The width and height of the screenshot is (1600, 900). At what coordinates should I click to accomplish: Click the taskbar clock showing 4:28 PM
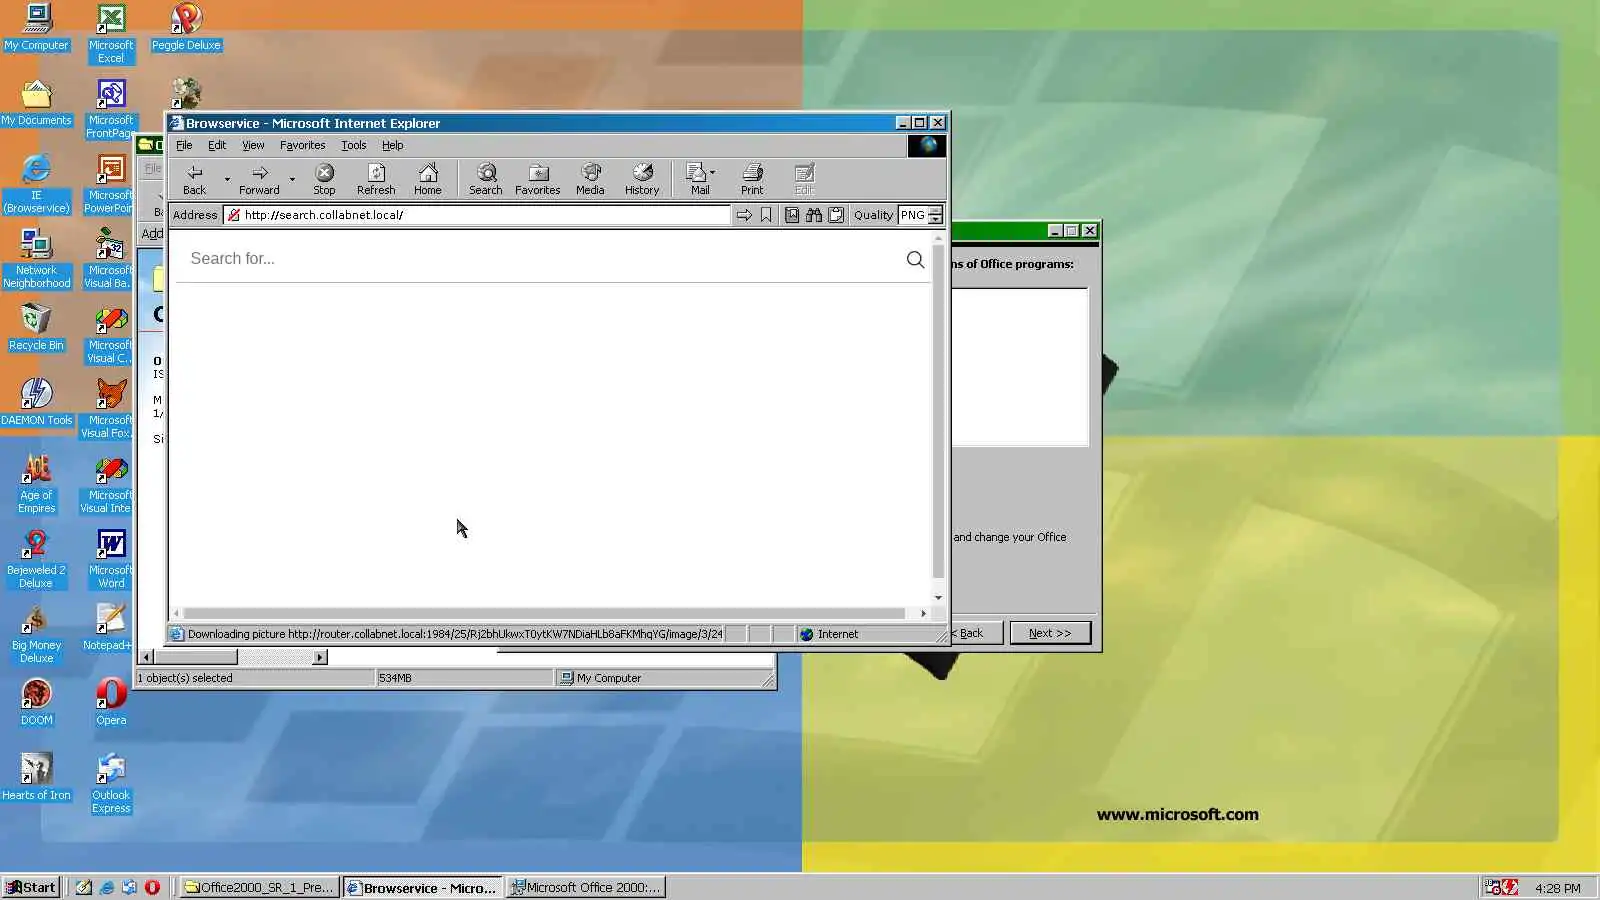coord(1558,888)
